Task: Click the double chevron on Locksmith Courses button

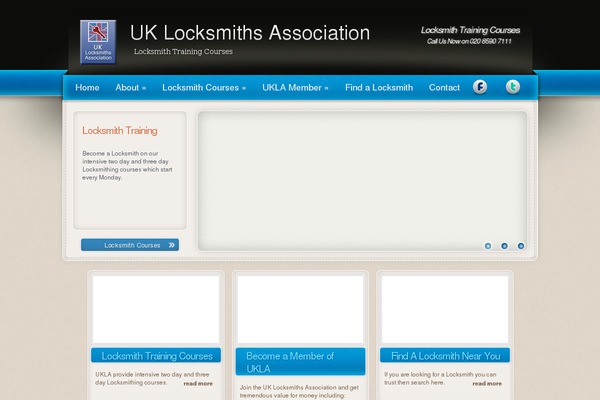Action: [x=171, y=245]
